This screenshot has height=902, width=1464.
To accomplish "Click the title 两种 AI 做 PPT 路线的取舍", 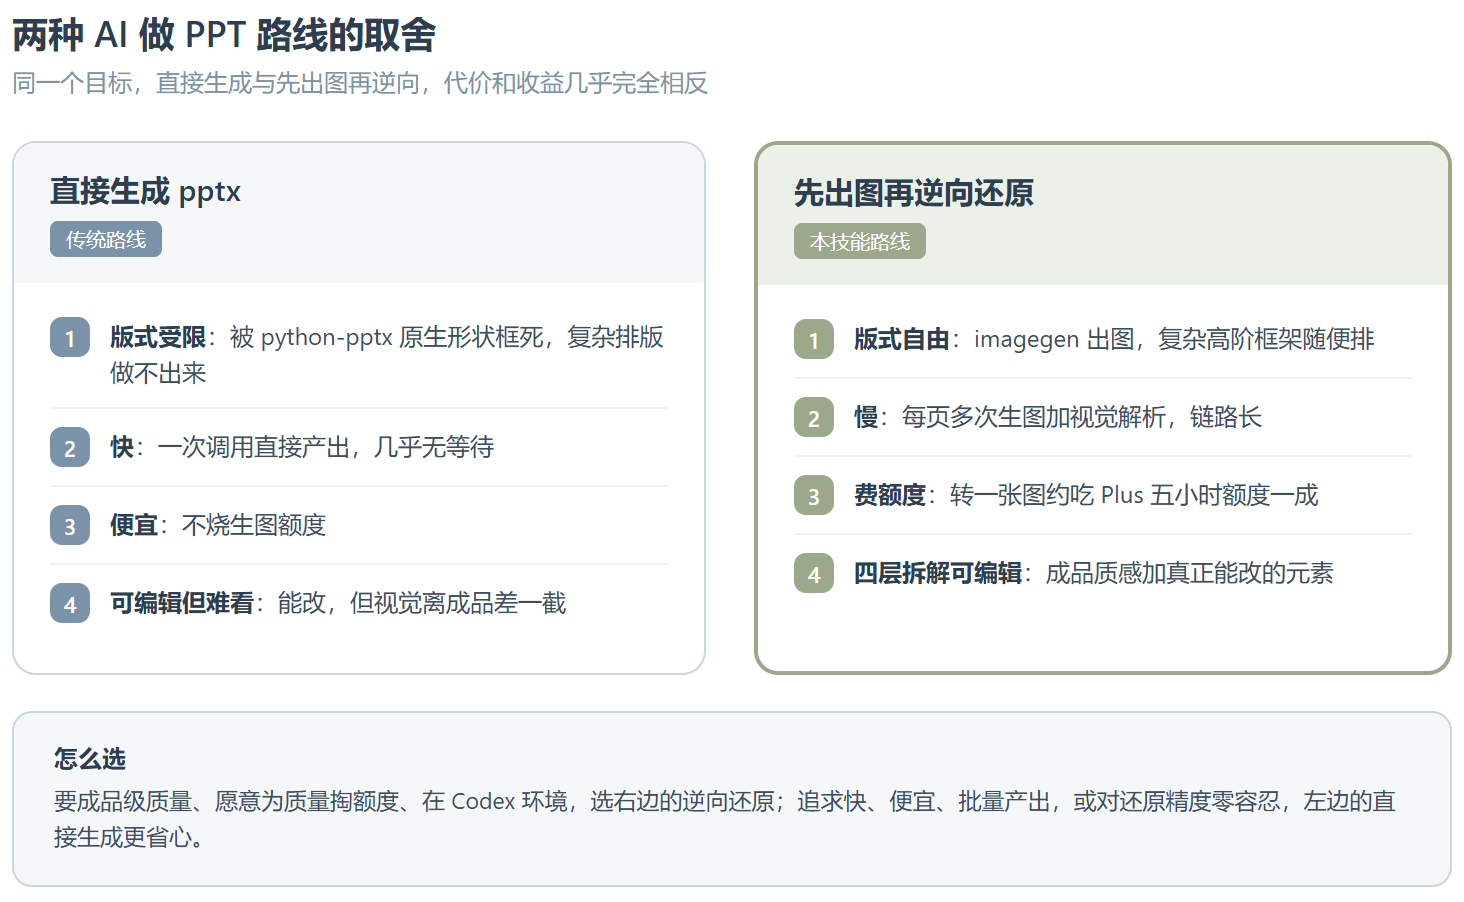I will pos(224,35).
